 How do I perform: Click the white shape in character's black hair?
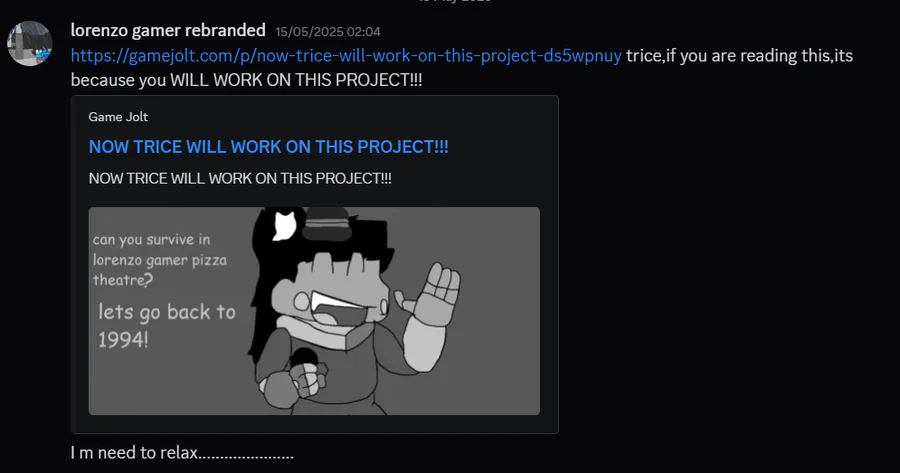click(284, 225)
